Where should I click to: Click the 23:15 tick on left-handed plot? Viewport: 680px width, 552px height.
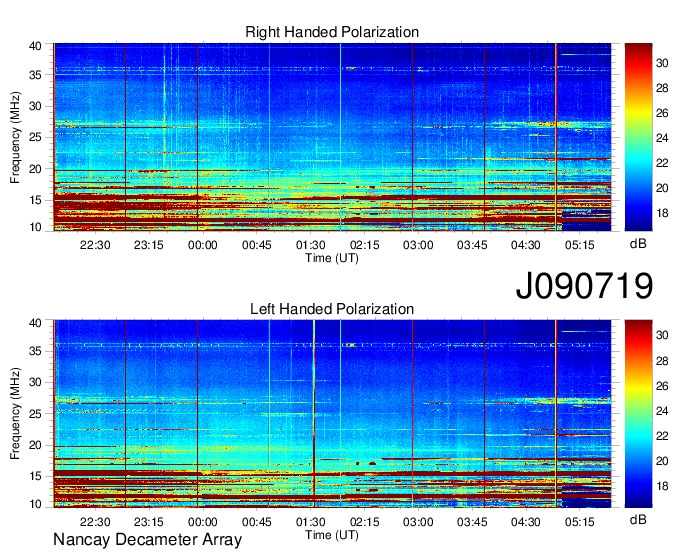pos(149,522)
